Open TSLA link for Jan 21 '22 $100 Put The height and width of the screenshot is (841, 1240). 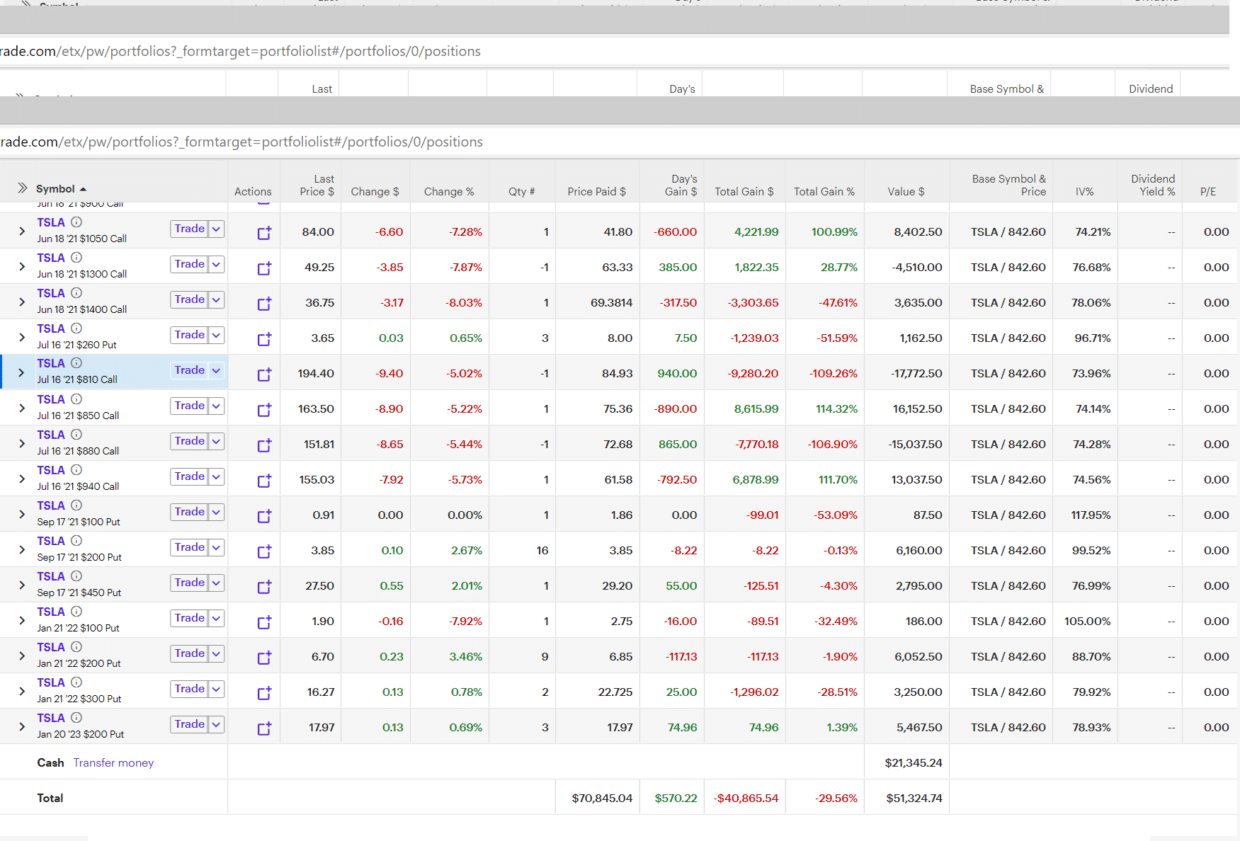pos(51,612)
